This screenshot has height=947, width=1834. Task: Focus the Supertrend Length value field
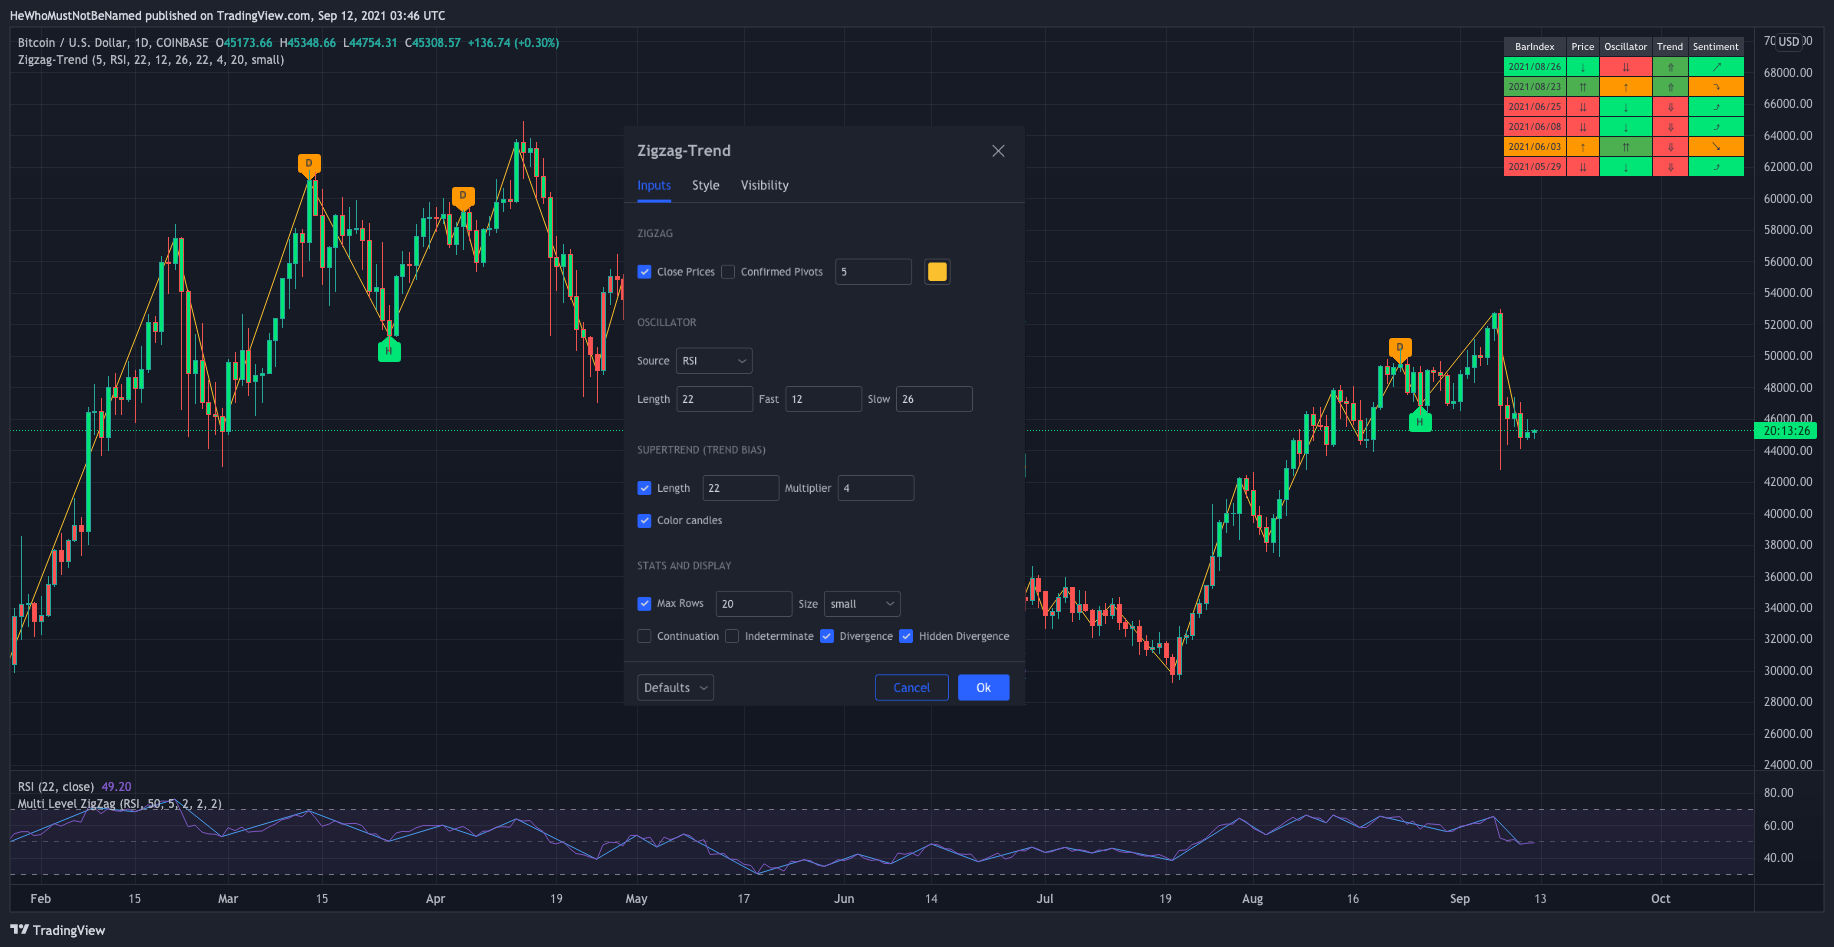[741, 488]
